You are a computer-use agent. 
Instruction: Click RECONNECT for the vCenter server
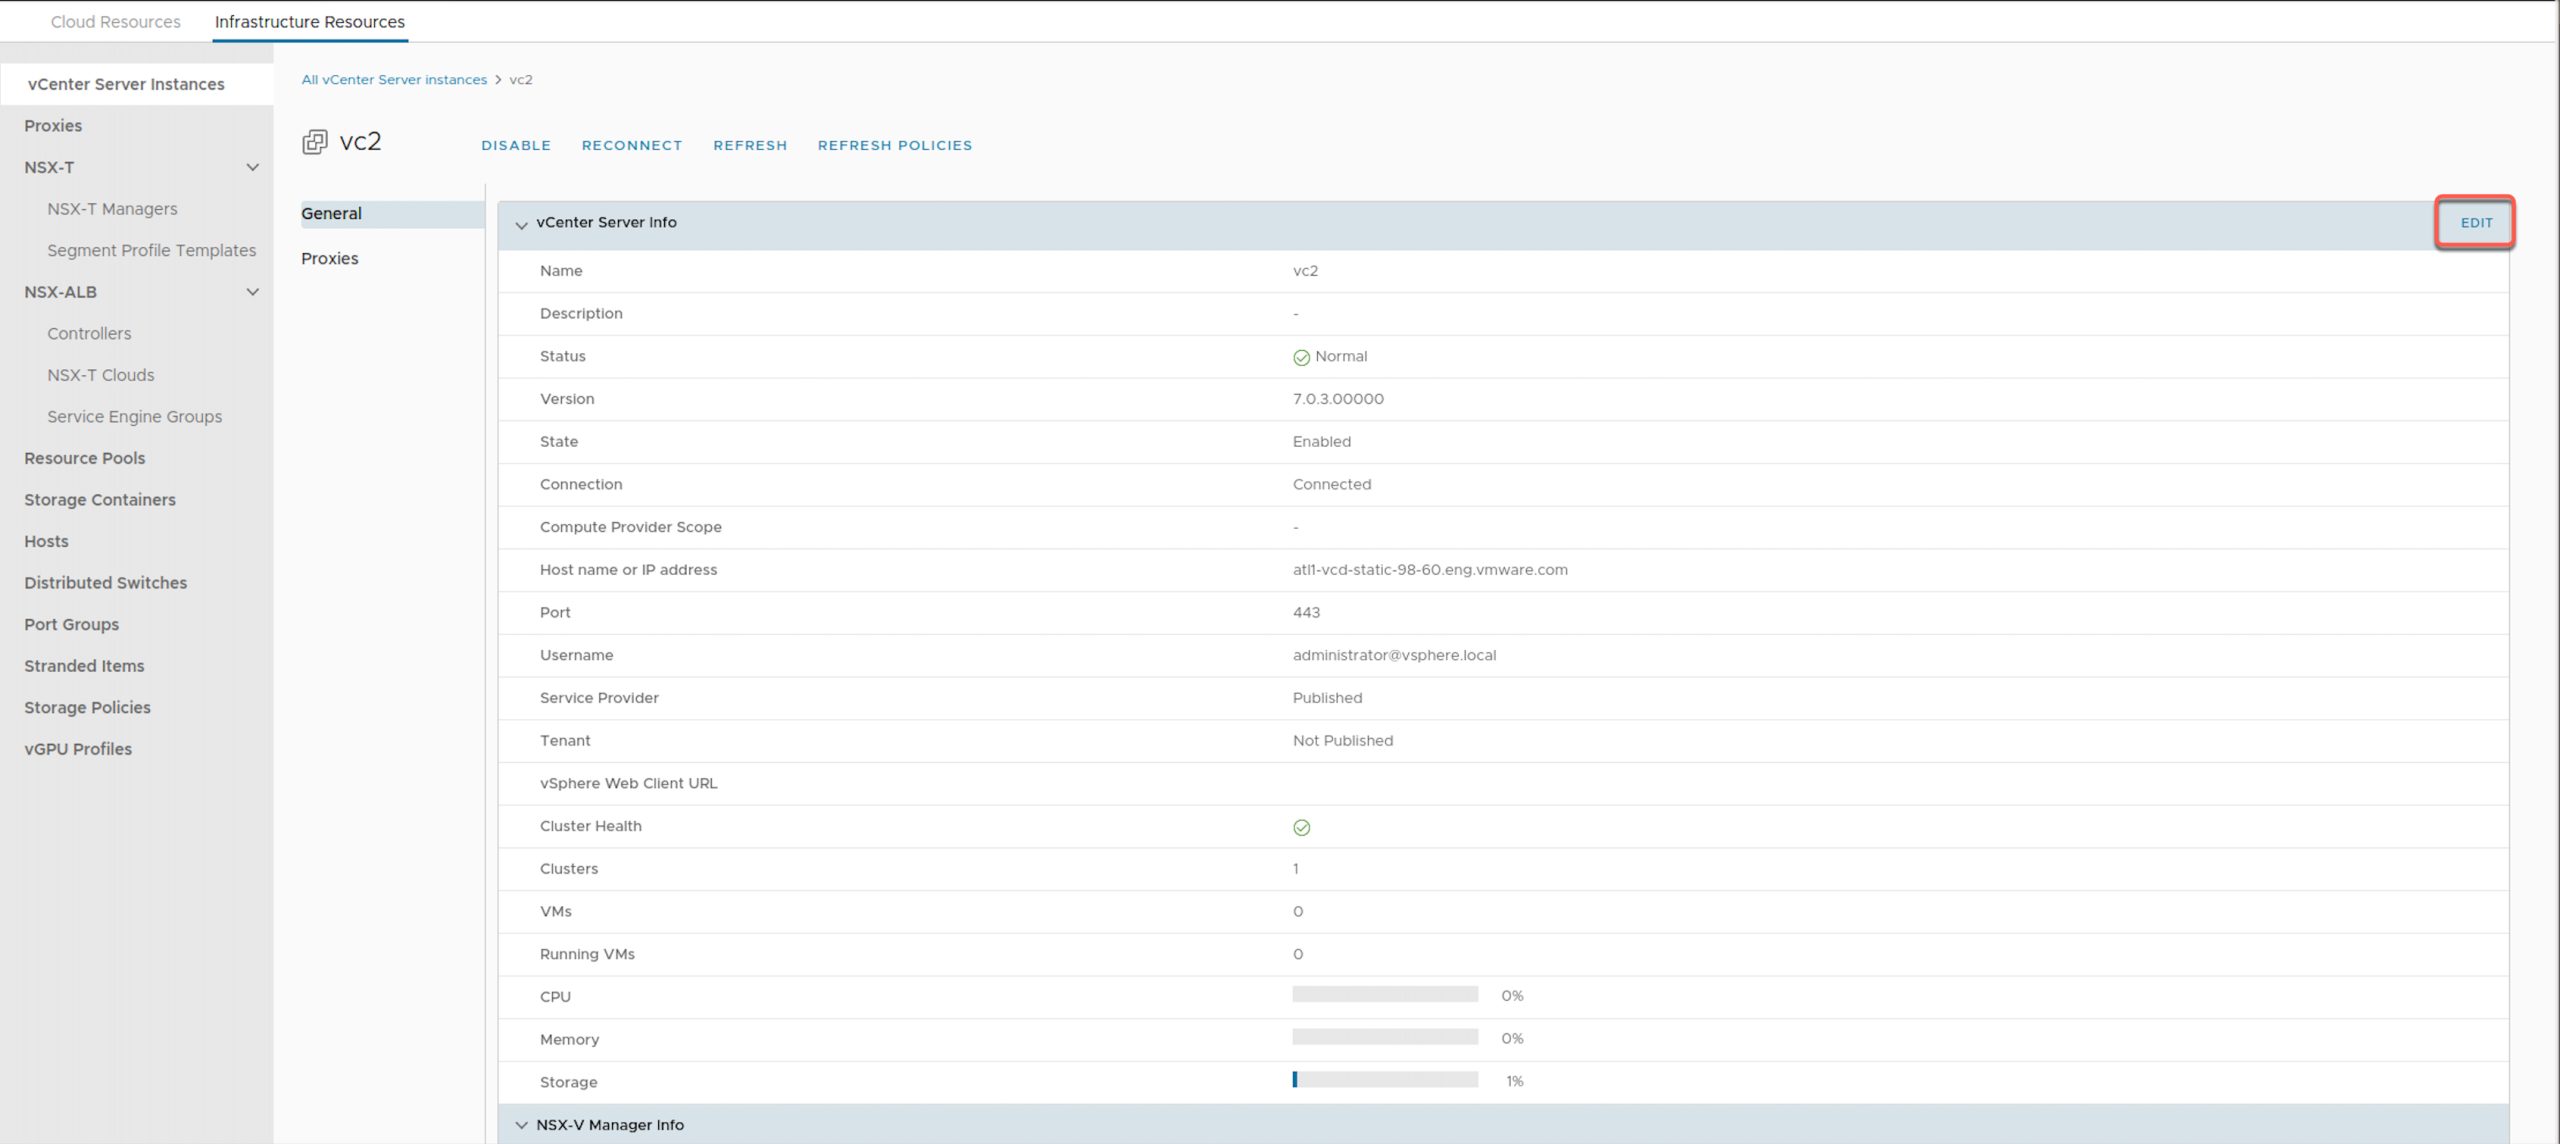[x=631, y=145]
